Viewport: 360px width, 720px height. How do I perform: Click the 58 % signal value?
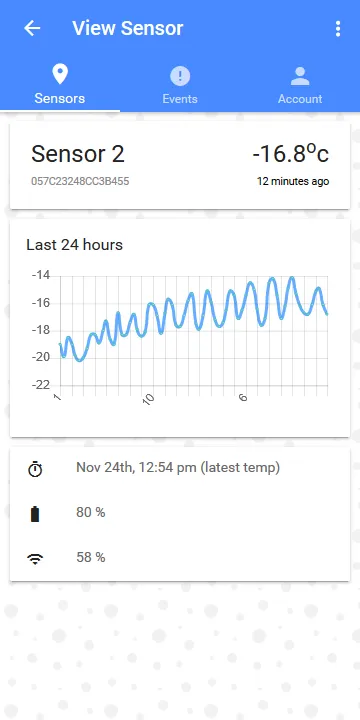click(90, 557)
